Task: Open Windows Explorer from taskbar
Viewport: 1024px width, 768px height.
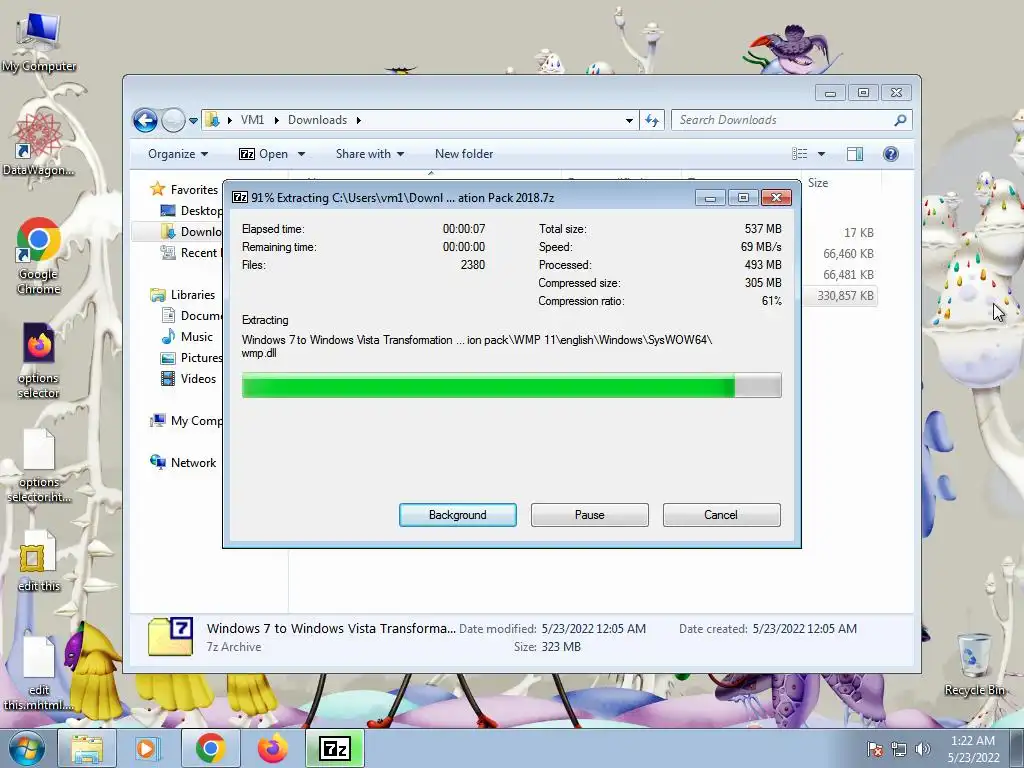Action: click(87, 748)
